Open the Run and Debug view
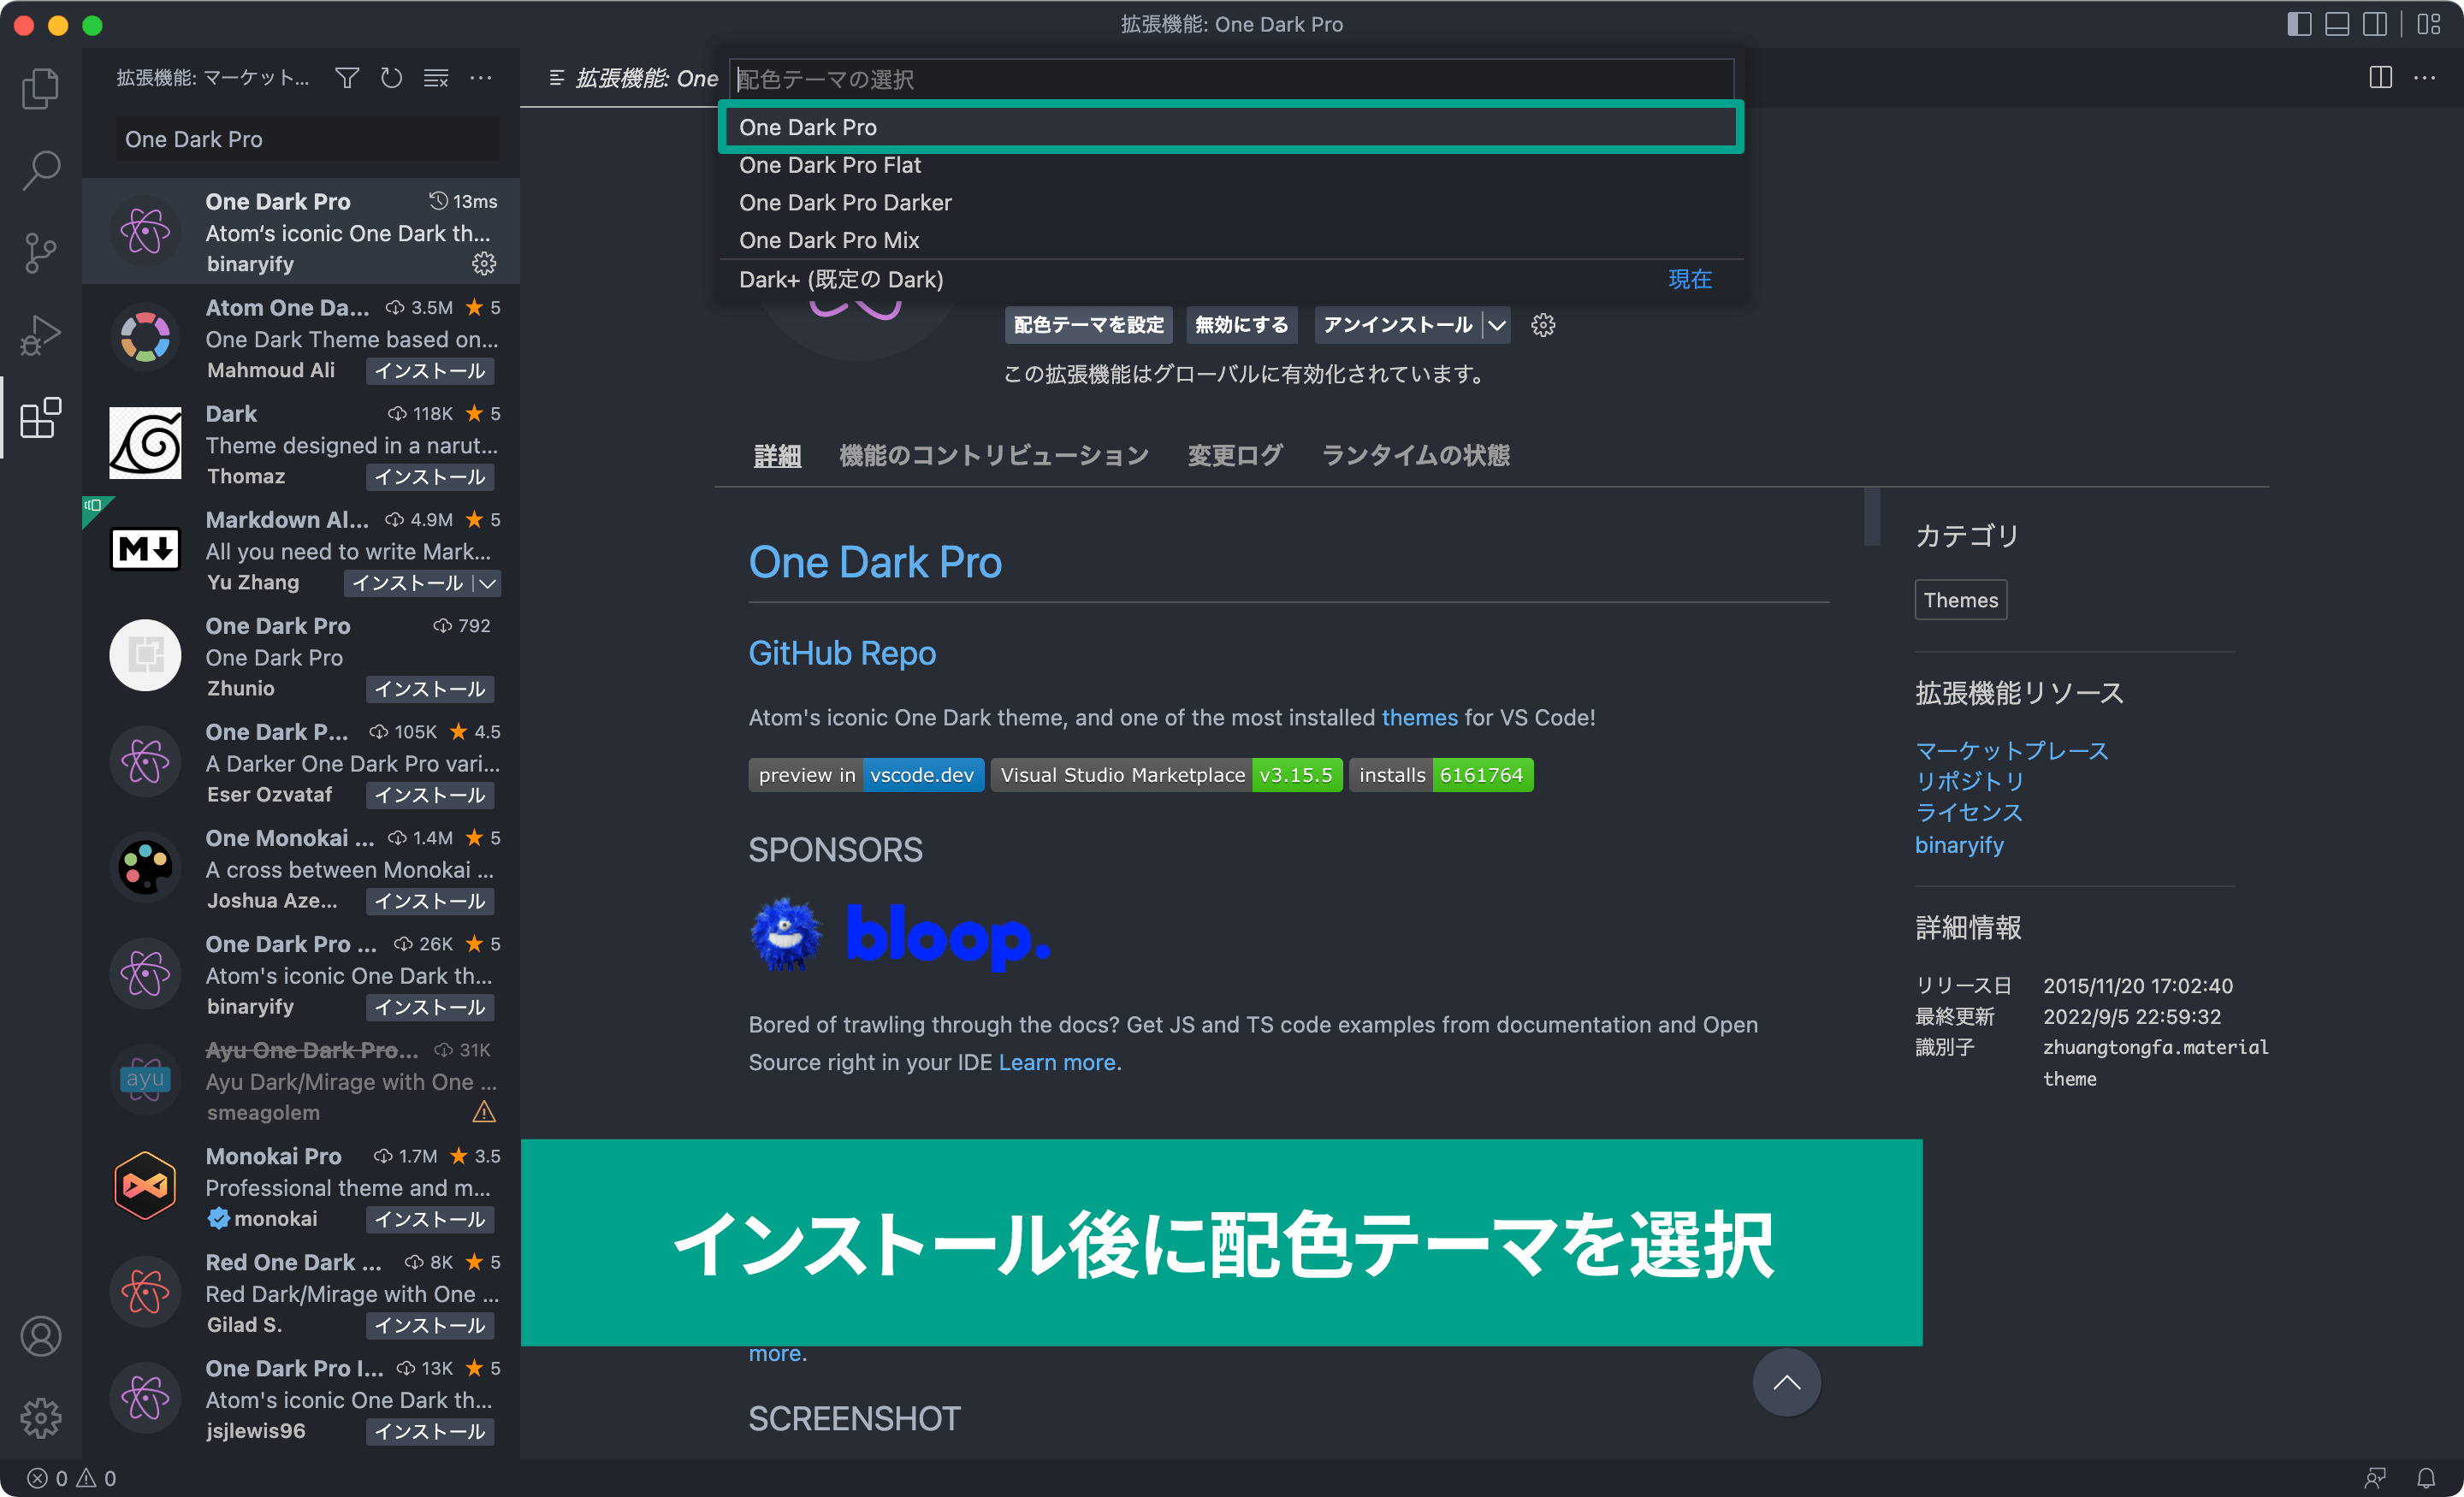2464x1497 pixels. tap(41, 335)
